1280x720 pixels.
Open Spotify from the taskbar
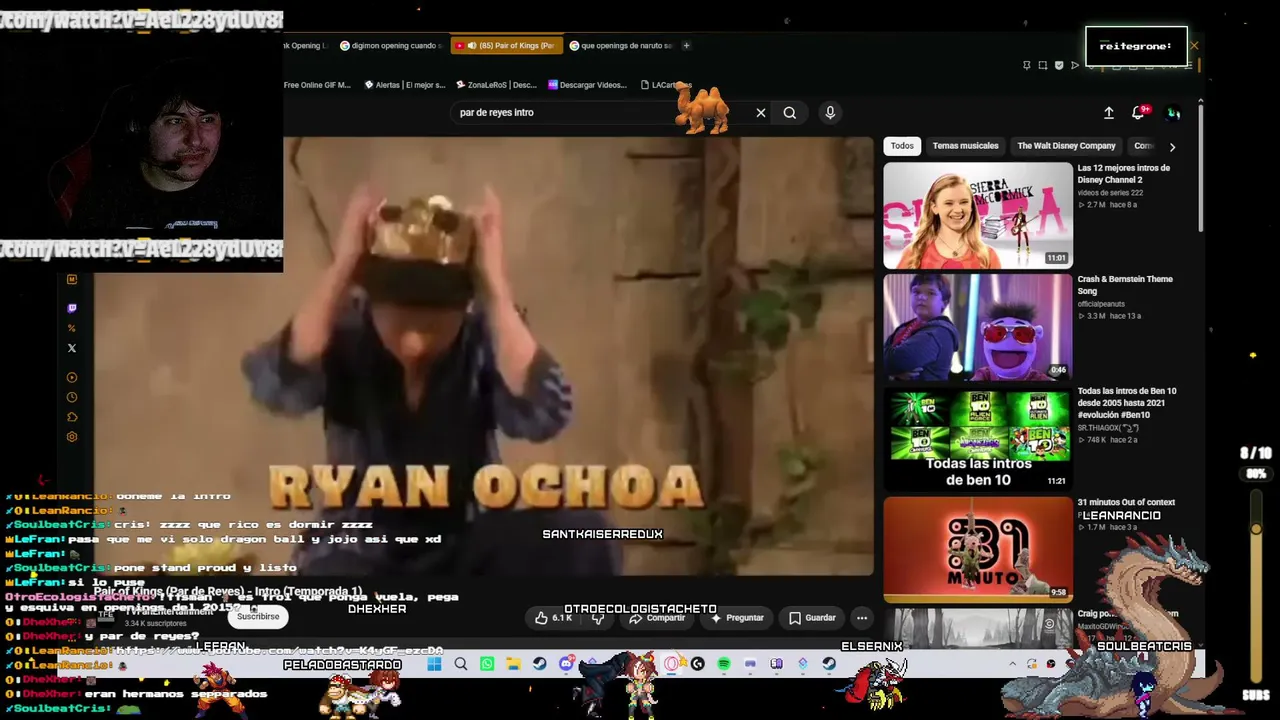click(x=724, y=664)
